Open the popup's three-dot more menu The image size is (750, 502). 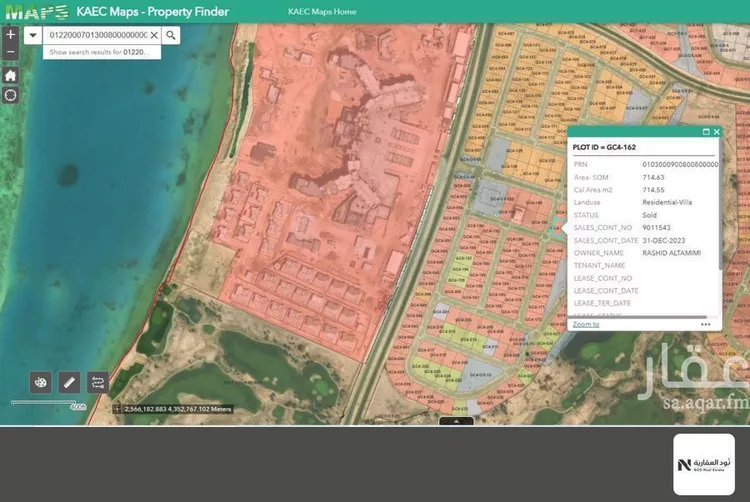click(706, 324)
